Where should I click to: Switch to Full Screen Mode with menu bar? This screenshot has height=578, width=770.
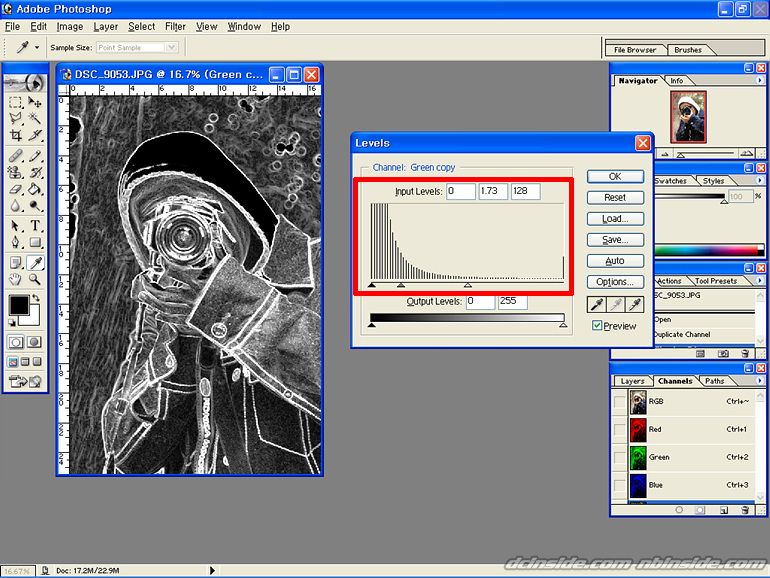tap(25, 362)
